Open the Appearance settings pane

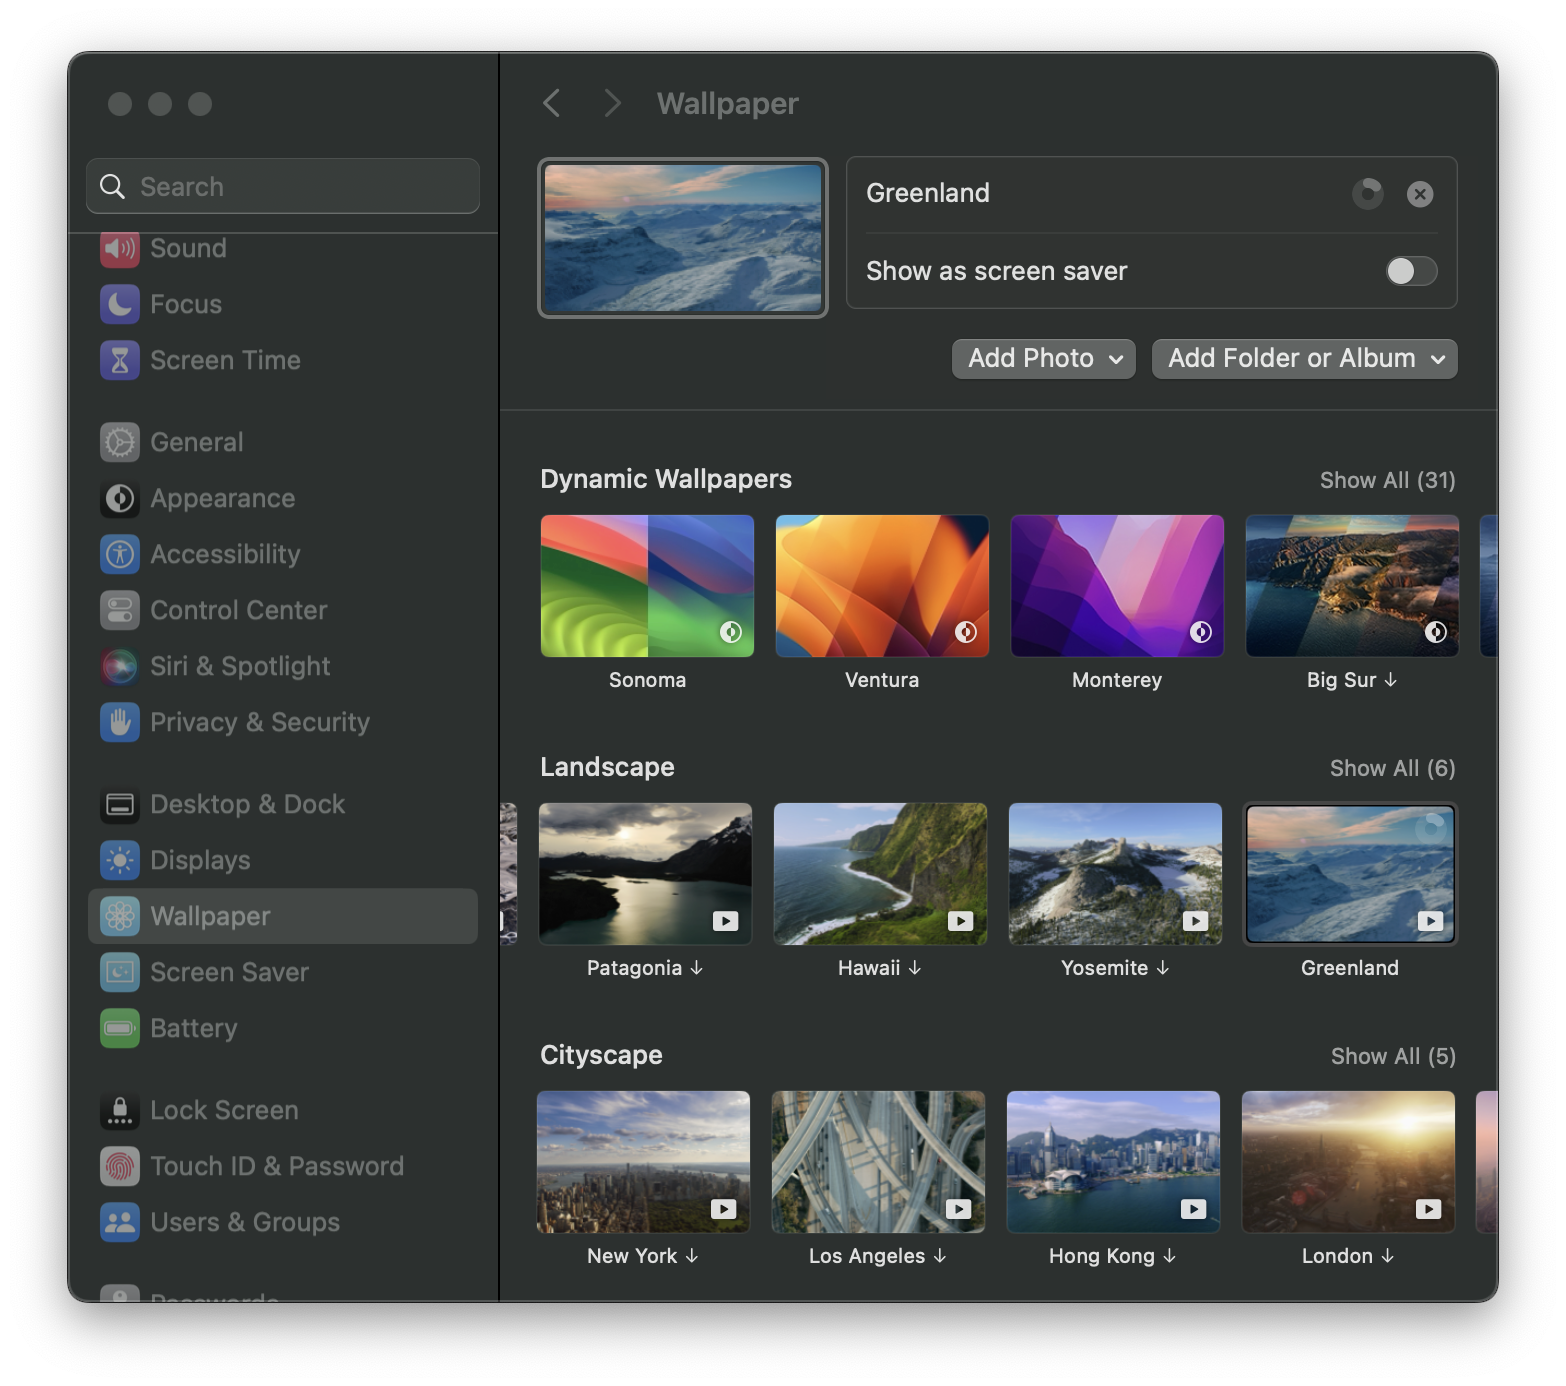pyautogui.click(x=283, y=498)
